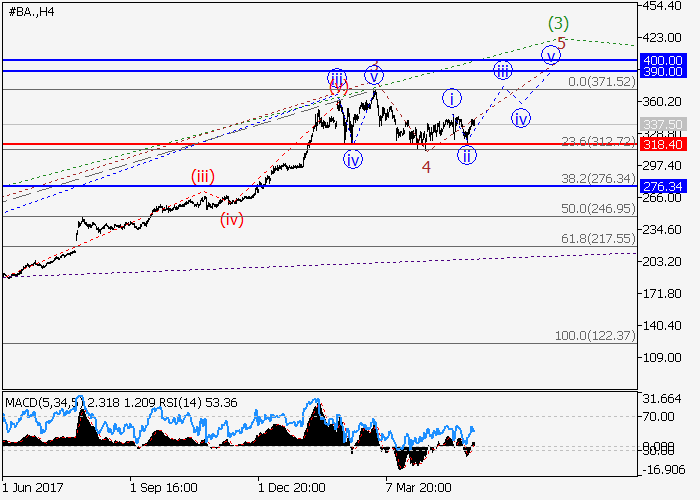The image size is (700, 500).
Task: Select the 390.00 blue price tag
Action: pos(663,72)
